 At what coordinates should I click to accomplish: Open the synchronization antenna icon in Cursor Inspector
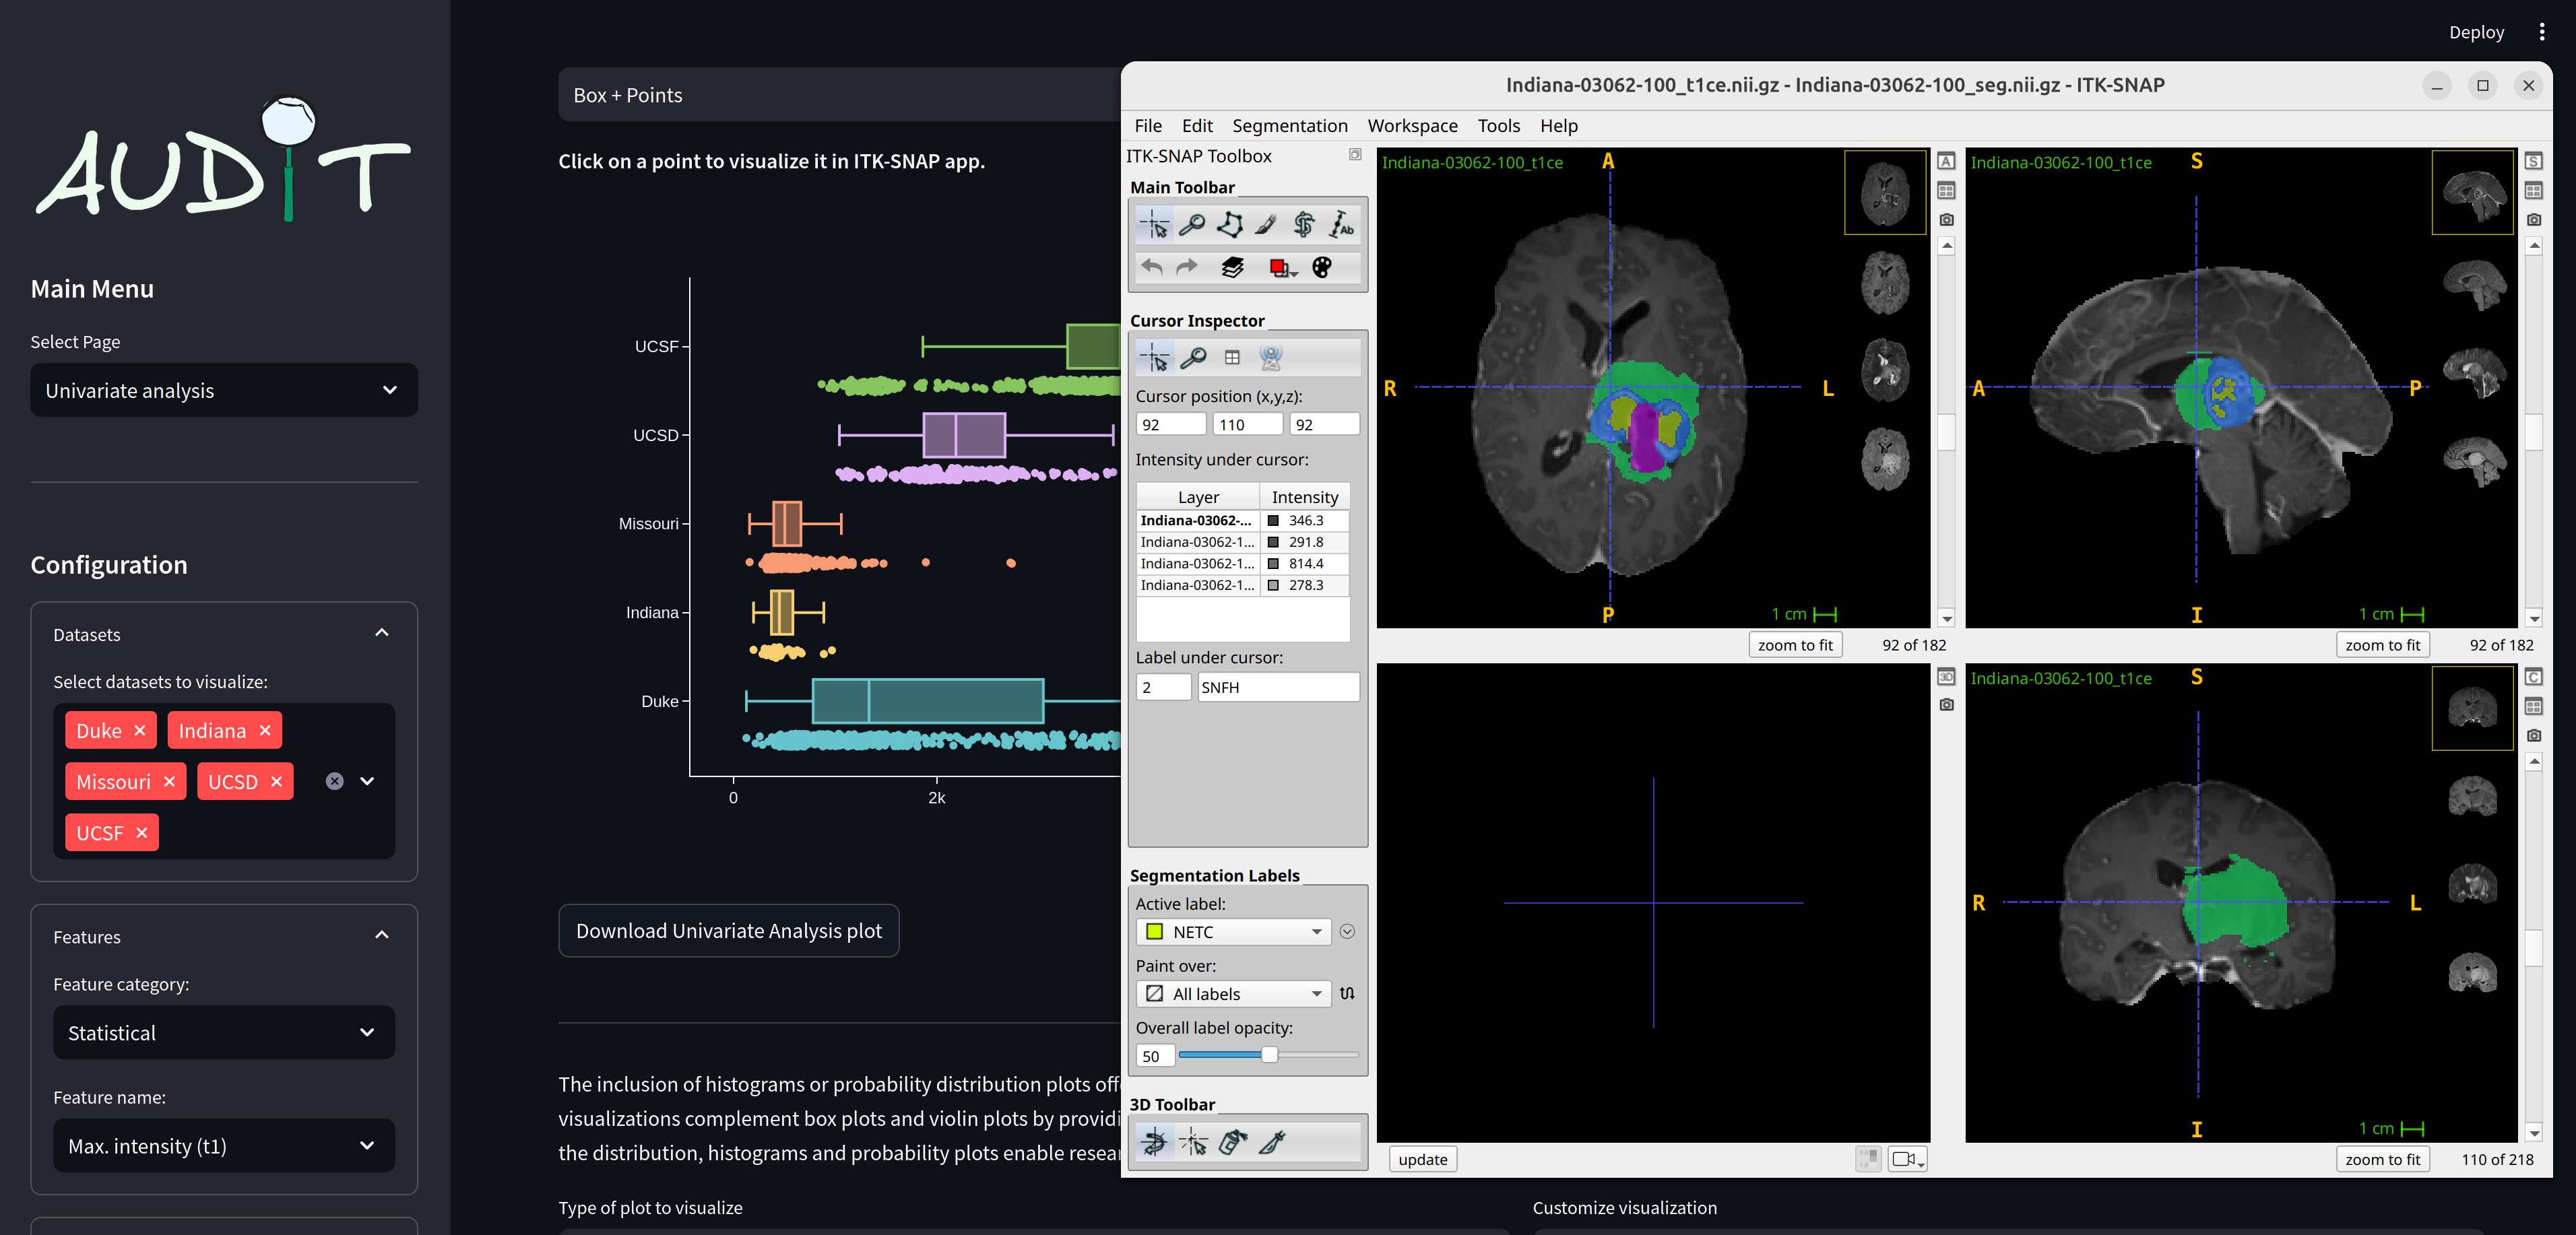(x=1270, y=357)
